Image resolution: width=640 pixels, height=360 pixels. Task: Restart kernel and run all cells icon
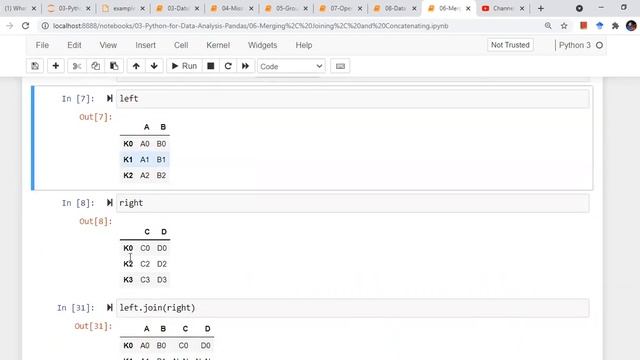tap(245, 66)
